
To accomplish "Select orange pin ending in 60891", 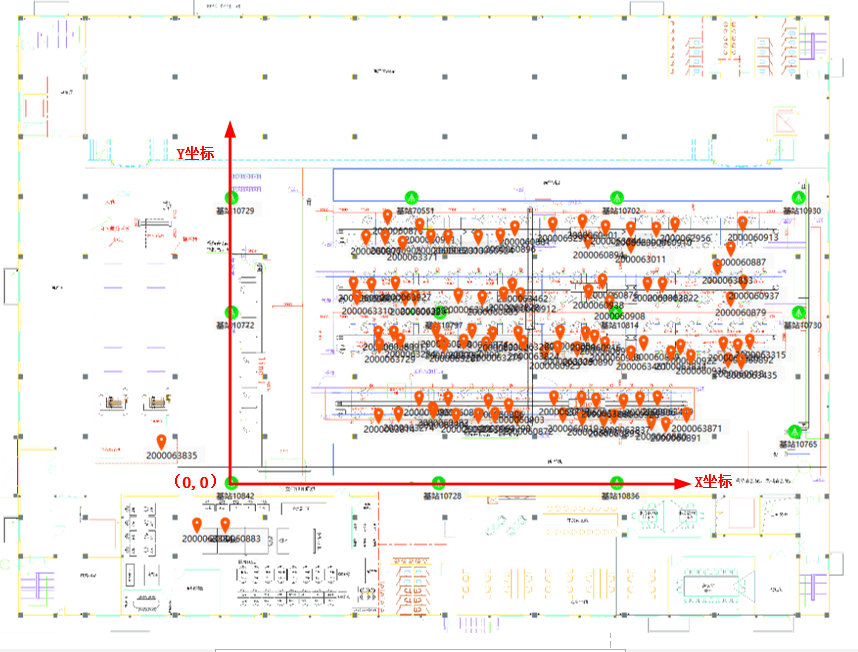I will click(x=665, y=424).
